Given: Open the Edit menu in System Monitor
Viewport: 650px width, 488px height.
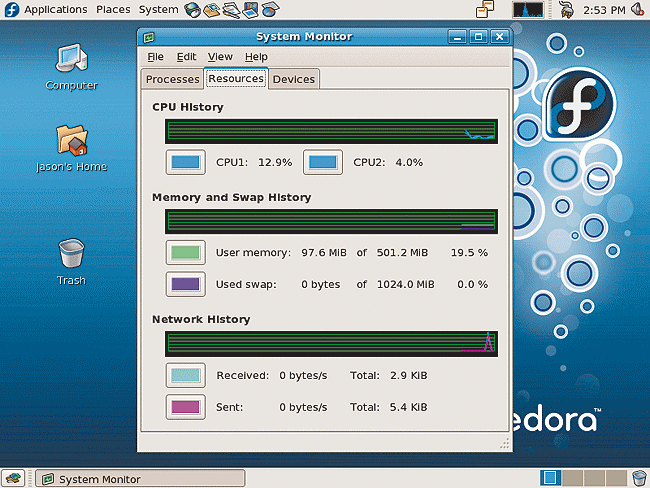Looking at the screenshot, I should pos(186,57).
